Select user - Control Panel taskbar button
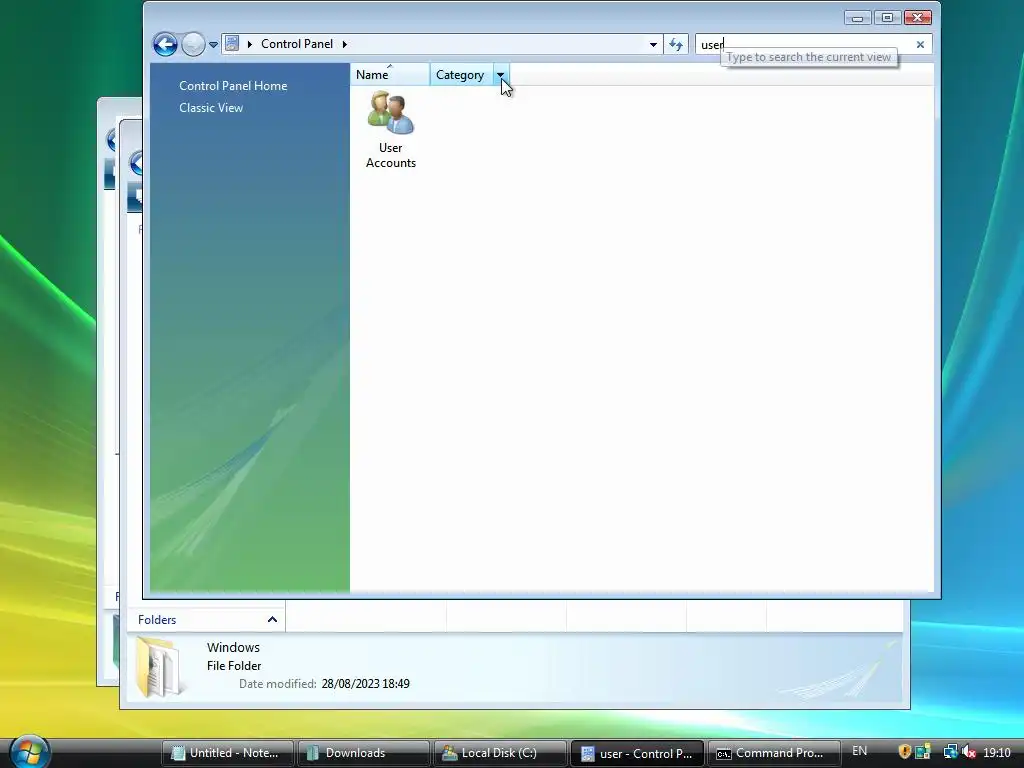This screenshot has height=768, width=1024. [x=637, y=754]
